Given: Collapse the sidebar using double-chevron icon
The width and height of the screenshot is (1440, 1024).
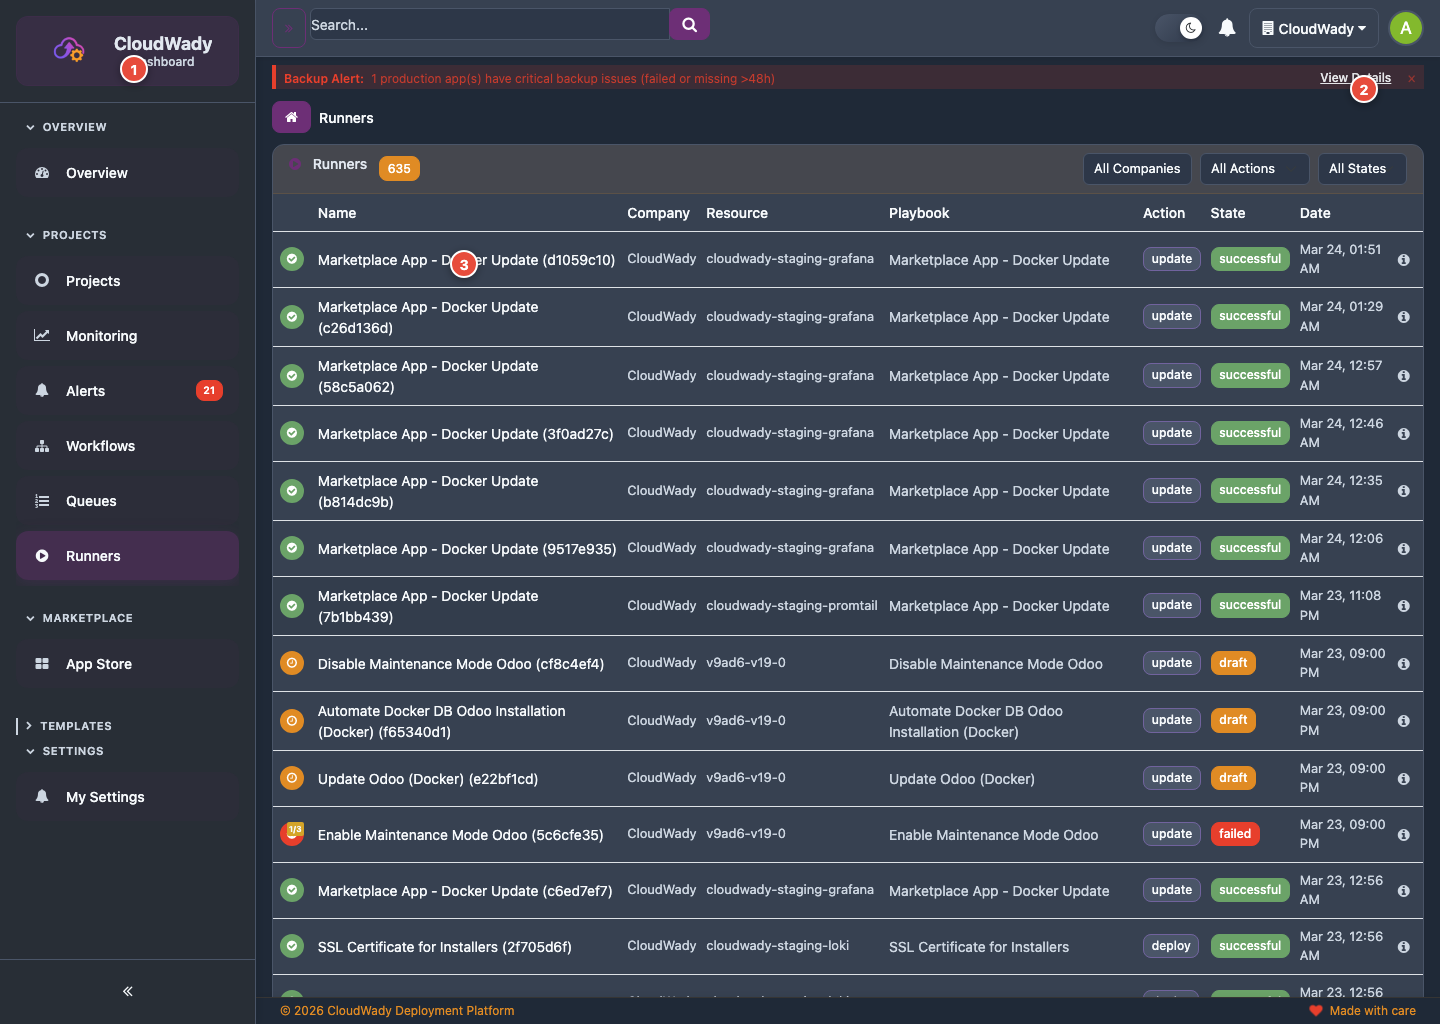Looking at the screenshot, I should (127, 991).
